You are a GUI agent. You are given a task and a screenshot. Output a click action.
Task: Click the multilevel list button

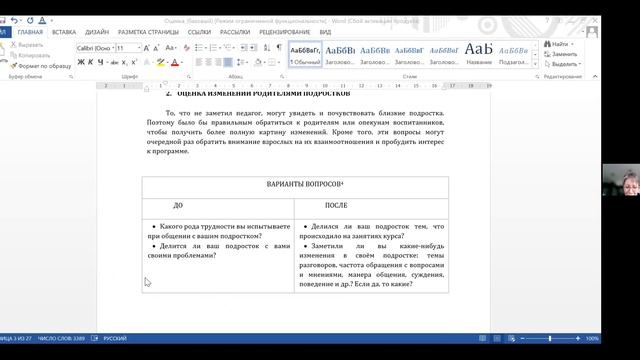(x=227, y=48)
